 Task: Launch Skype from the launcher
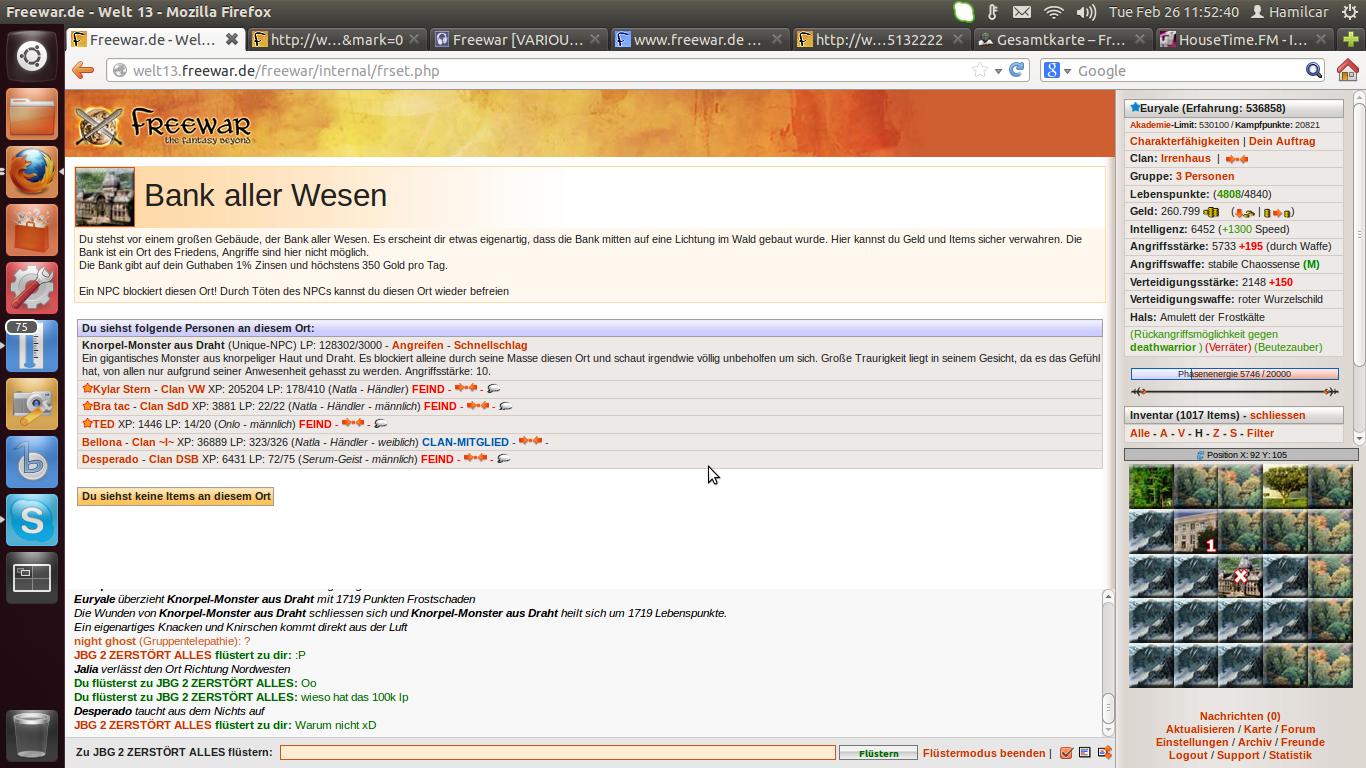[32, 520]
